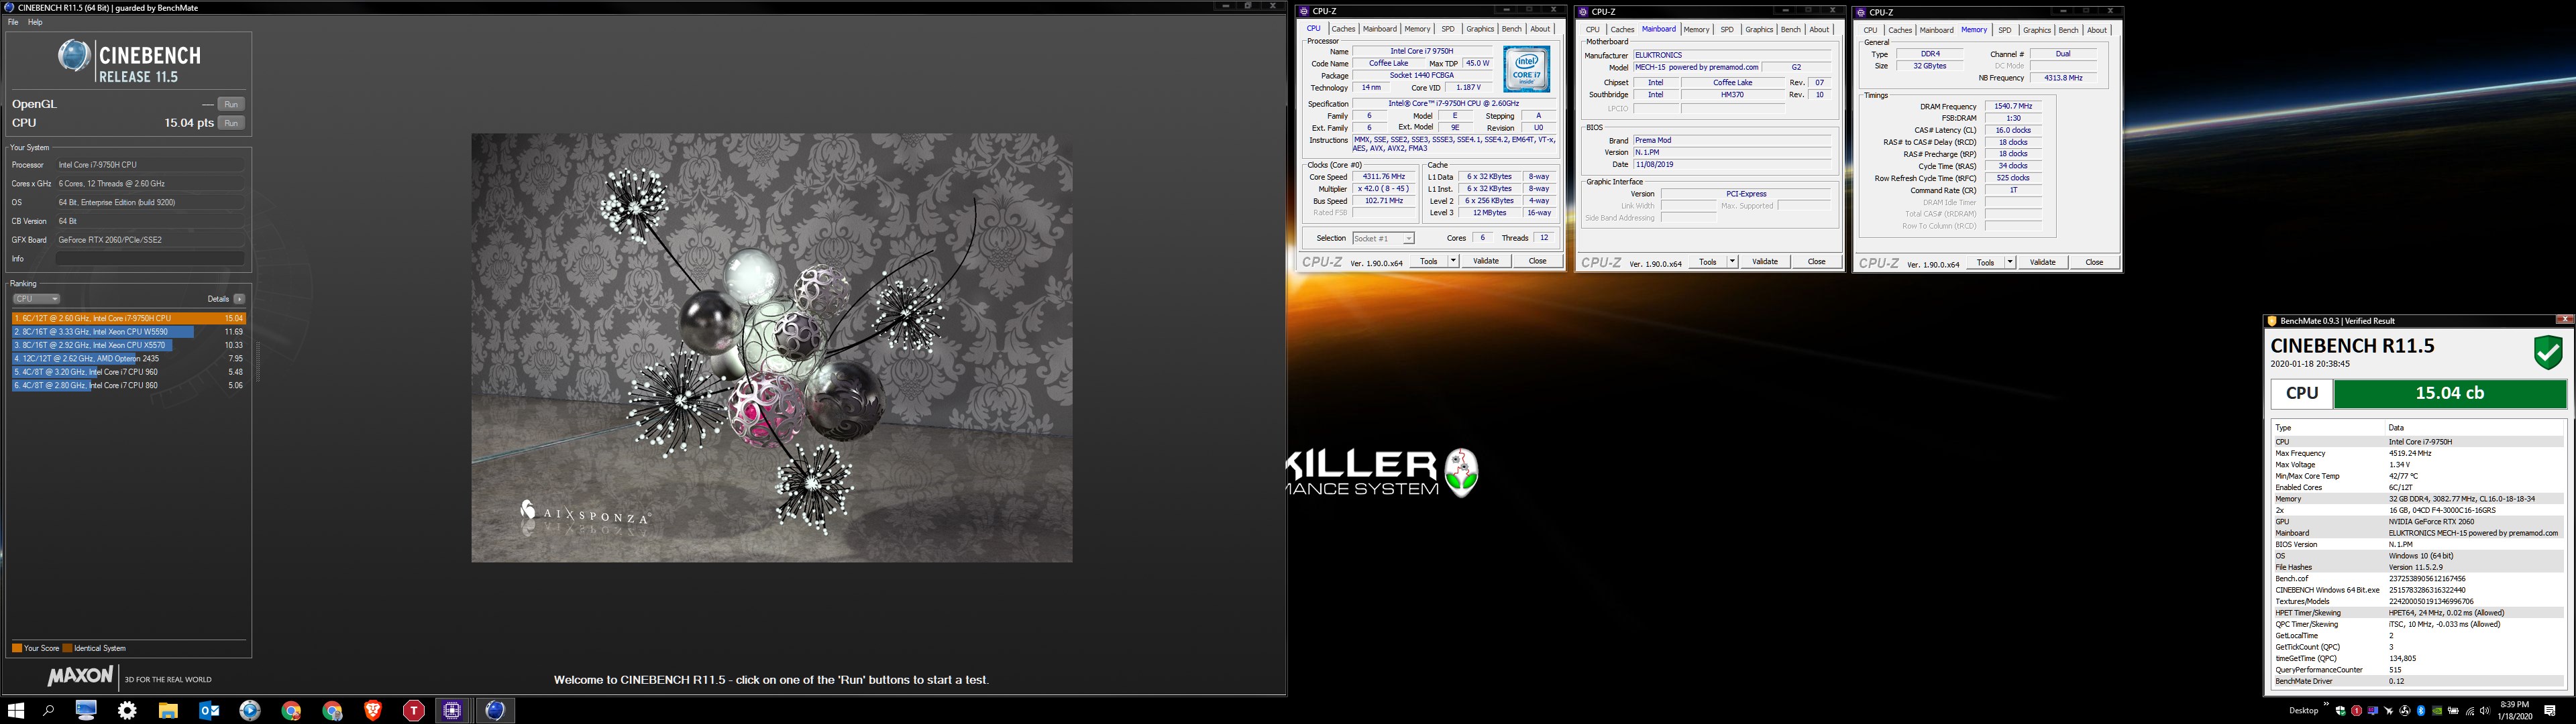Select the Intel Xeon W5590 ranking bar
2576x724 pixels.
click(x=103, y=332)
